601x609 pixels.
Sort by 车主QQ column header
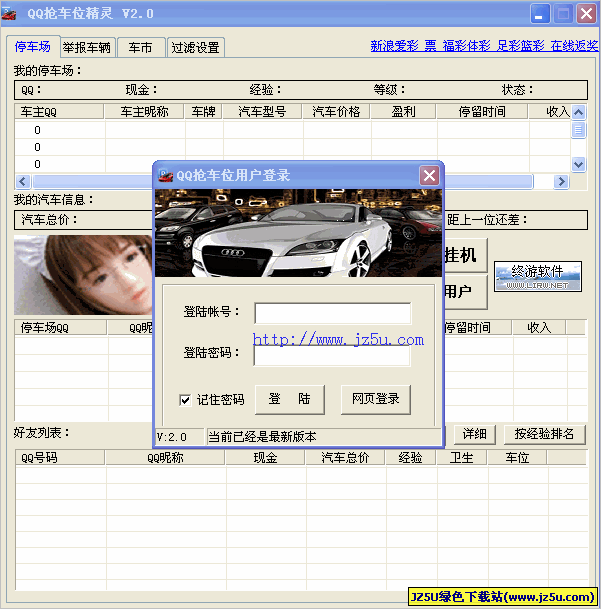click(x=59, y=112)
